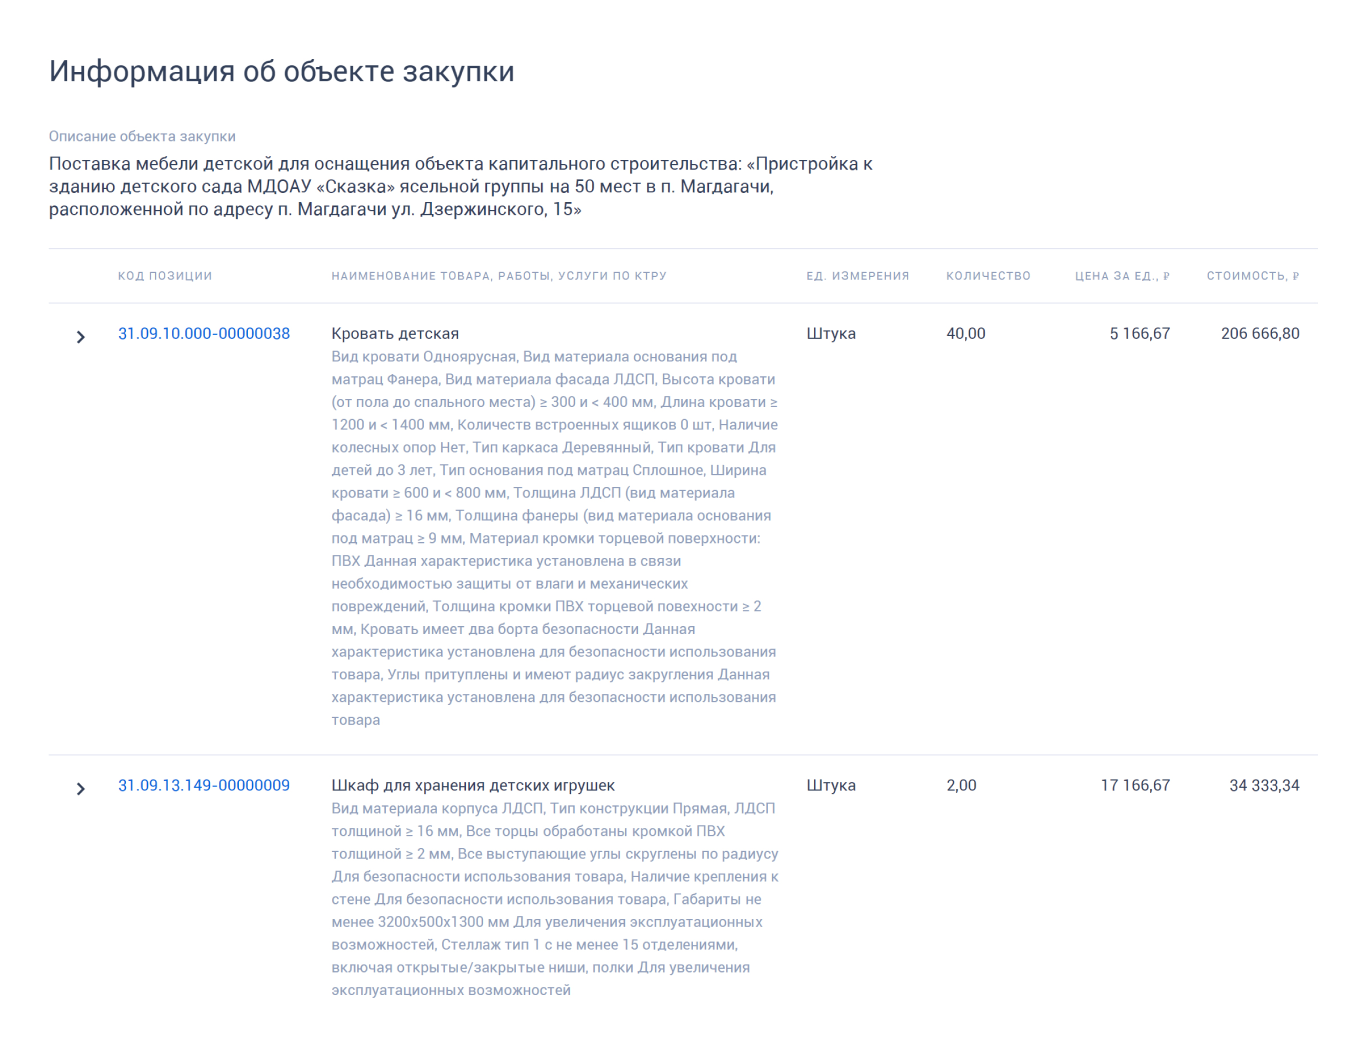Select the Шкаф для хранения детских игрушек title
This screenshot has width=1360, height=1062.
pos(473,786)
